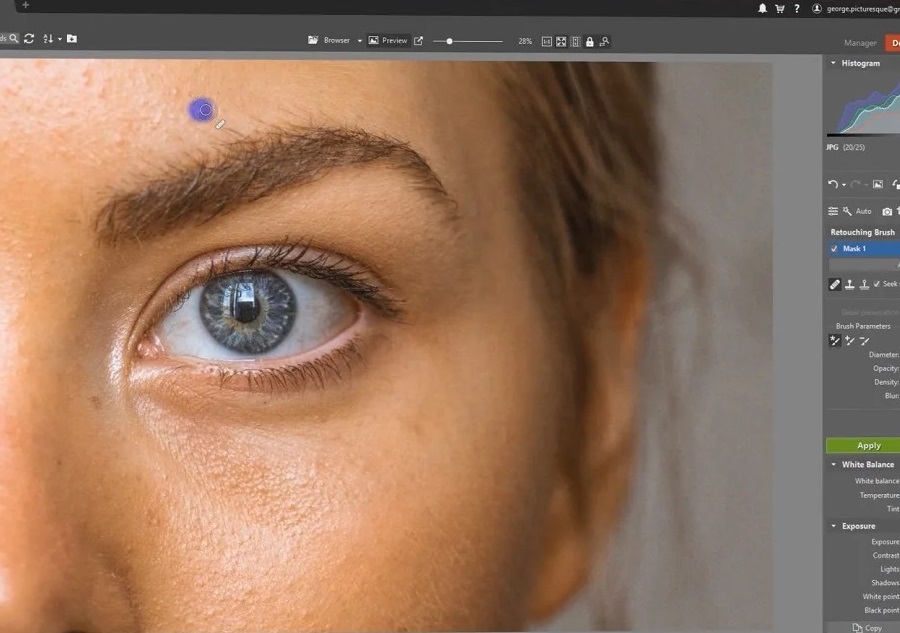Viewport: 900px width, 633px height.
Task: Click the search magnifier icon
Action: 14,38
